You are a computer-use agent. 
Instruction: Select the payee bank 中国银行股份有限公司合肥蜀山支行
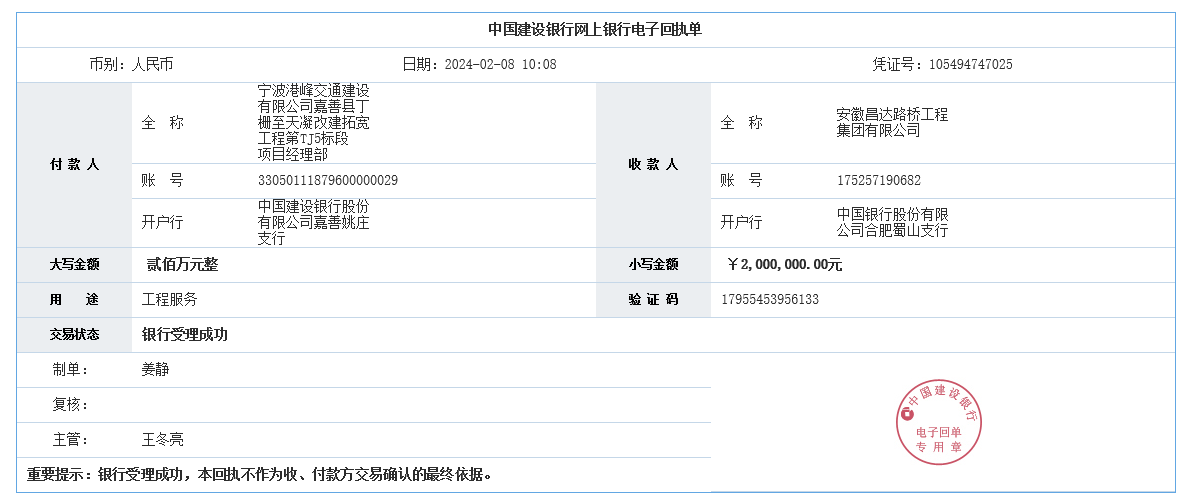892,222
